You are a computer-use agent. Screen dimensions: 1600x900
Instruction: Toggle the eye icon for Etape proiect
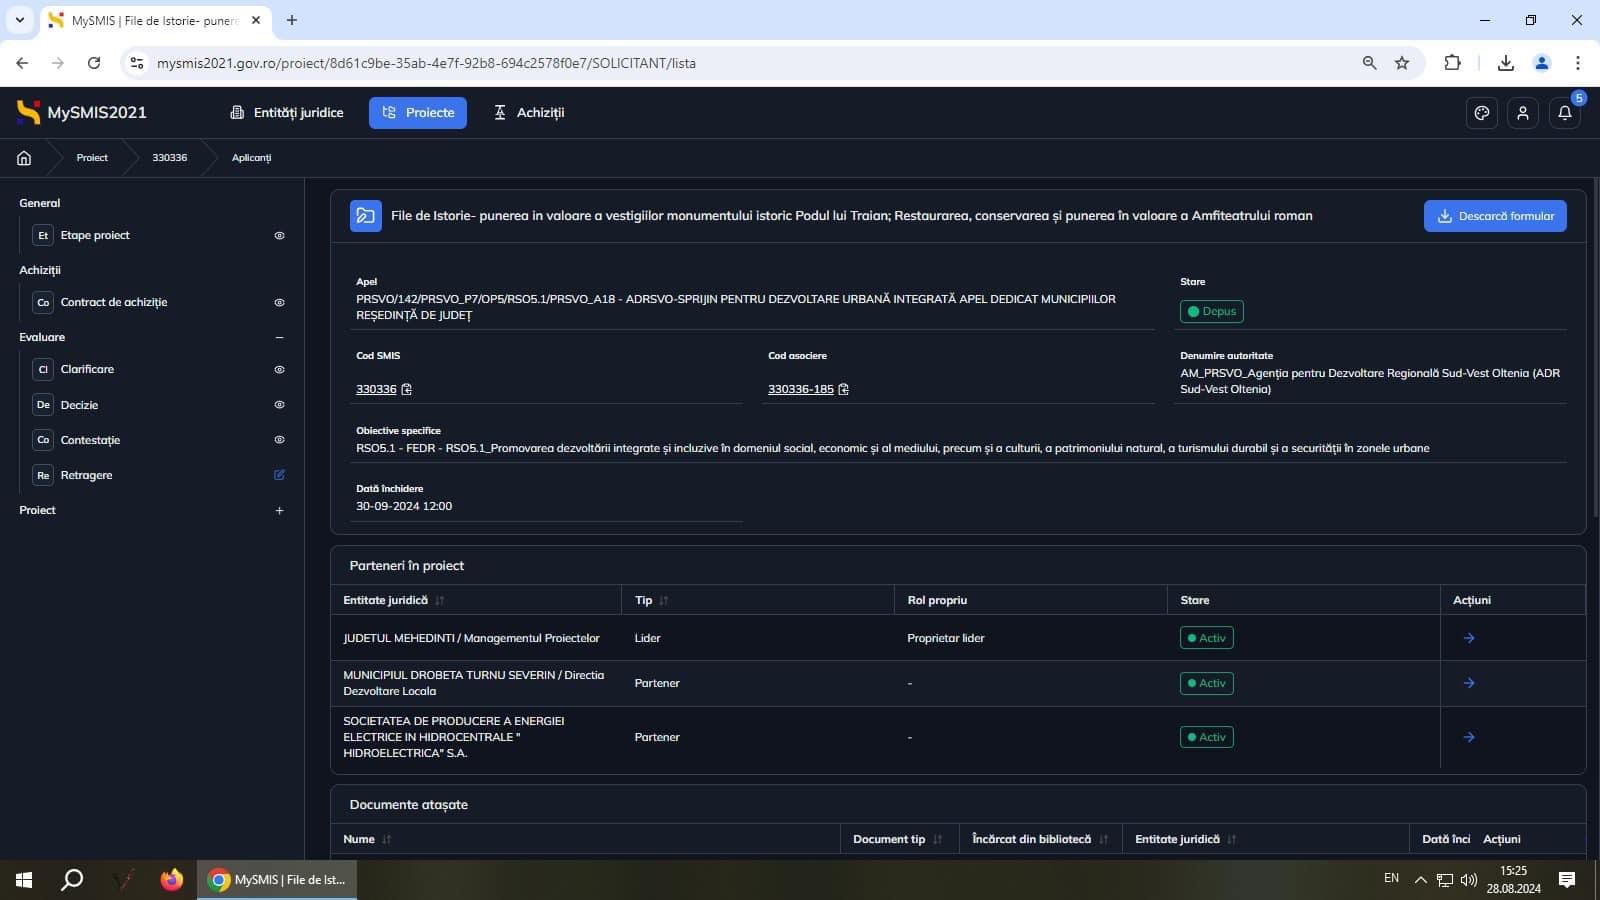280,236
